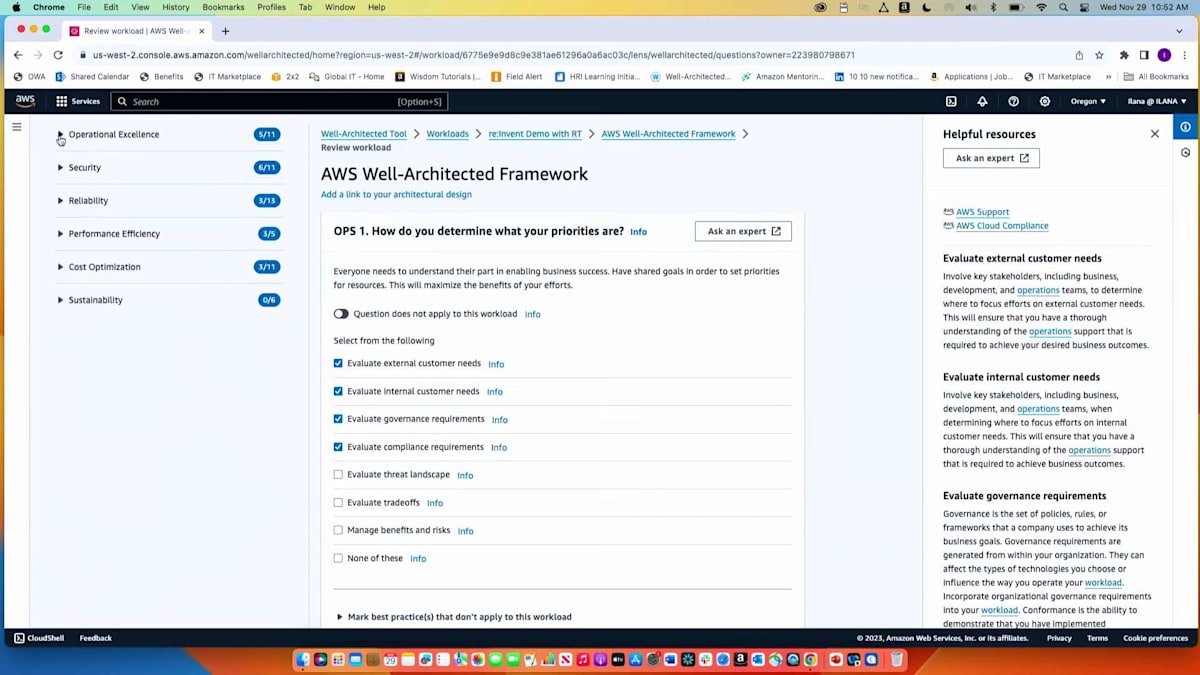Go back in browser history
Viewport: 1200px width, 675px height.
(x=18, y=55)
